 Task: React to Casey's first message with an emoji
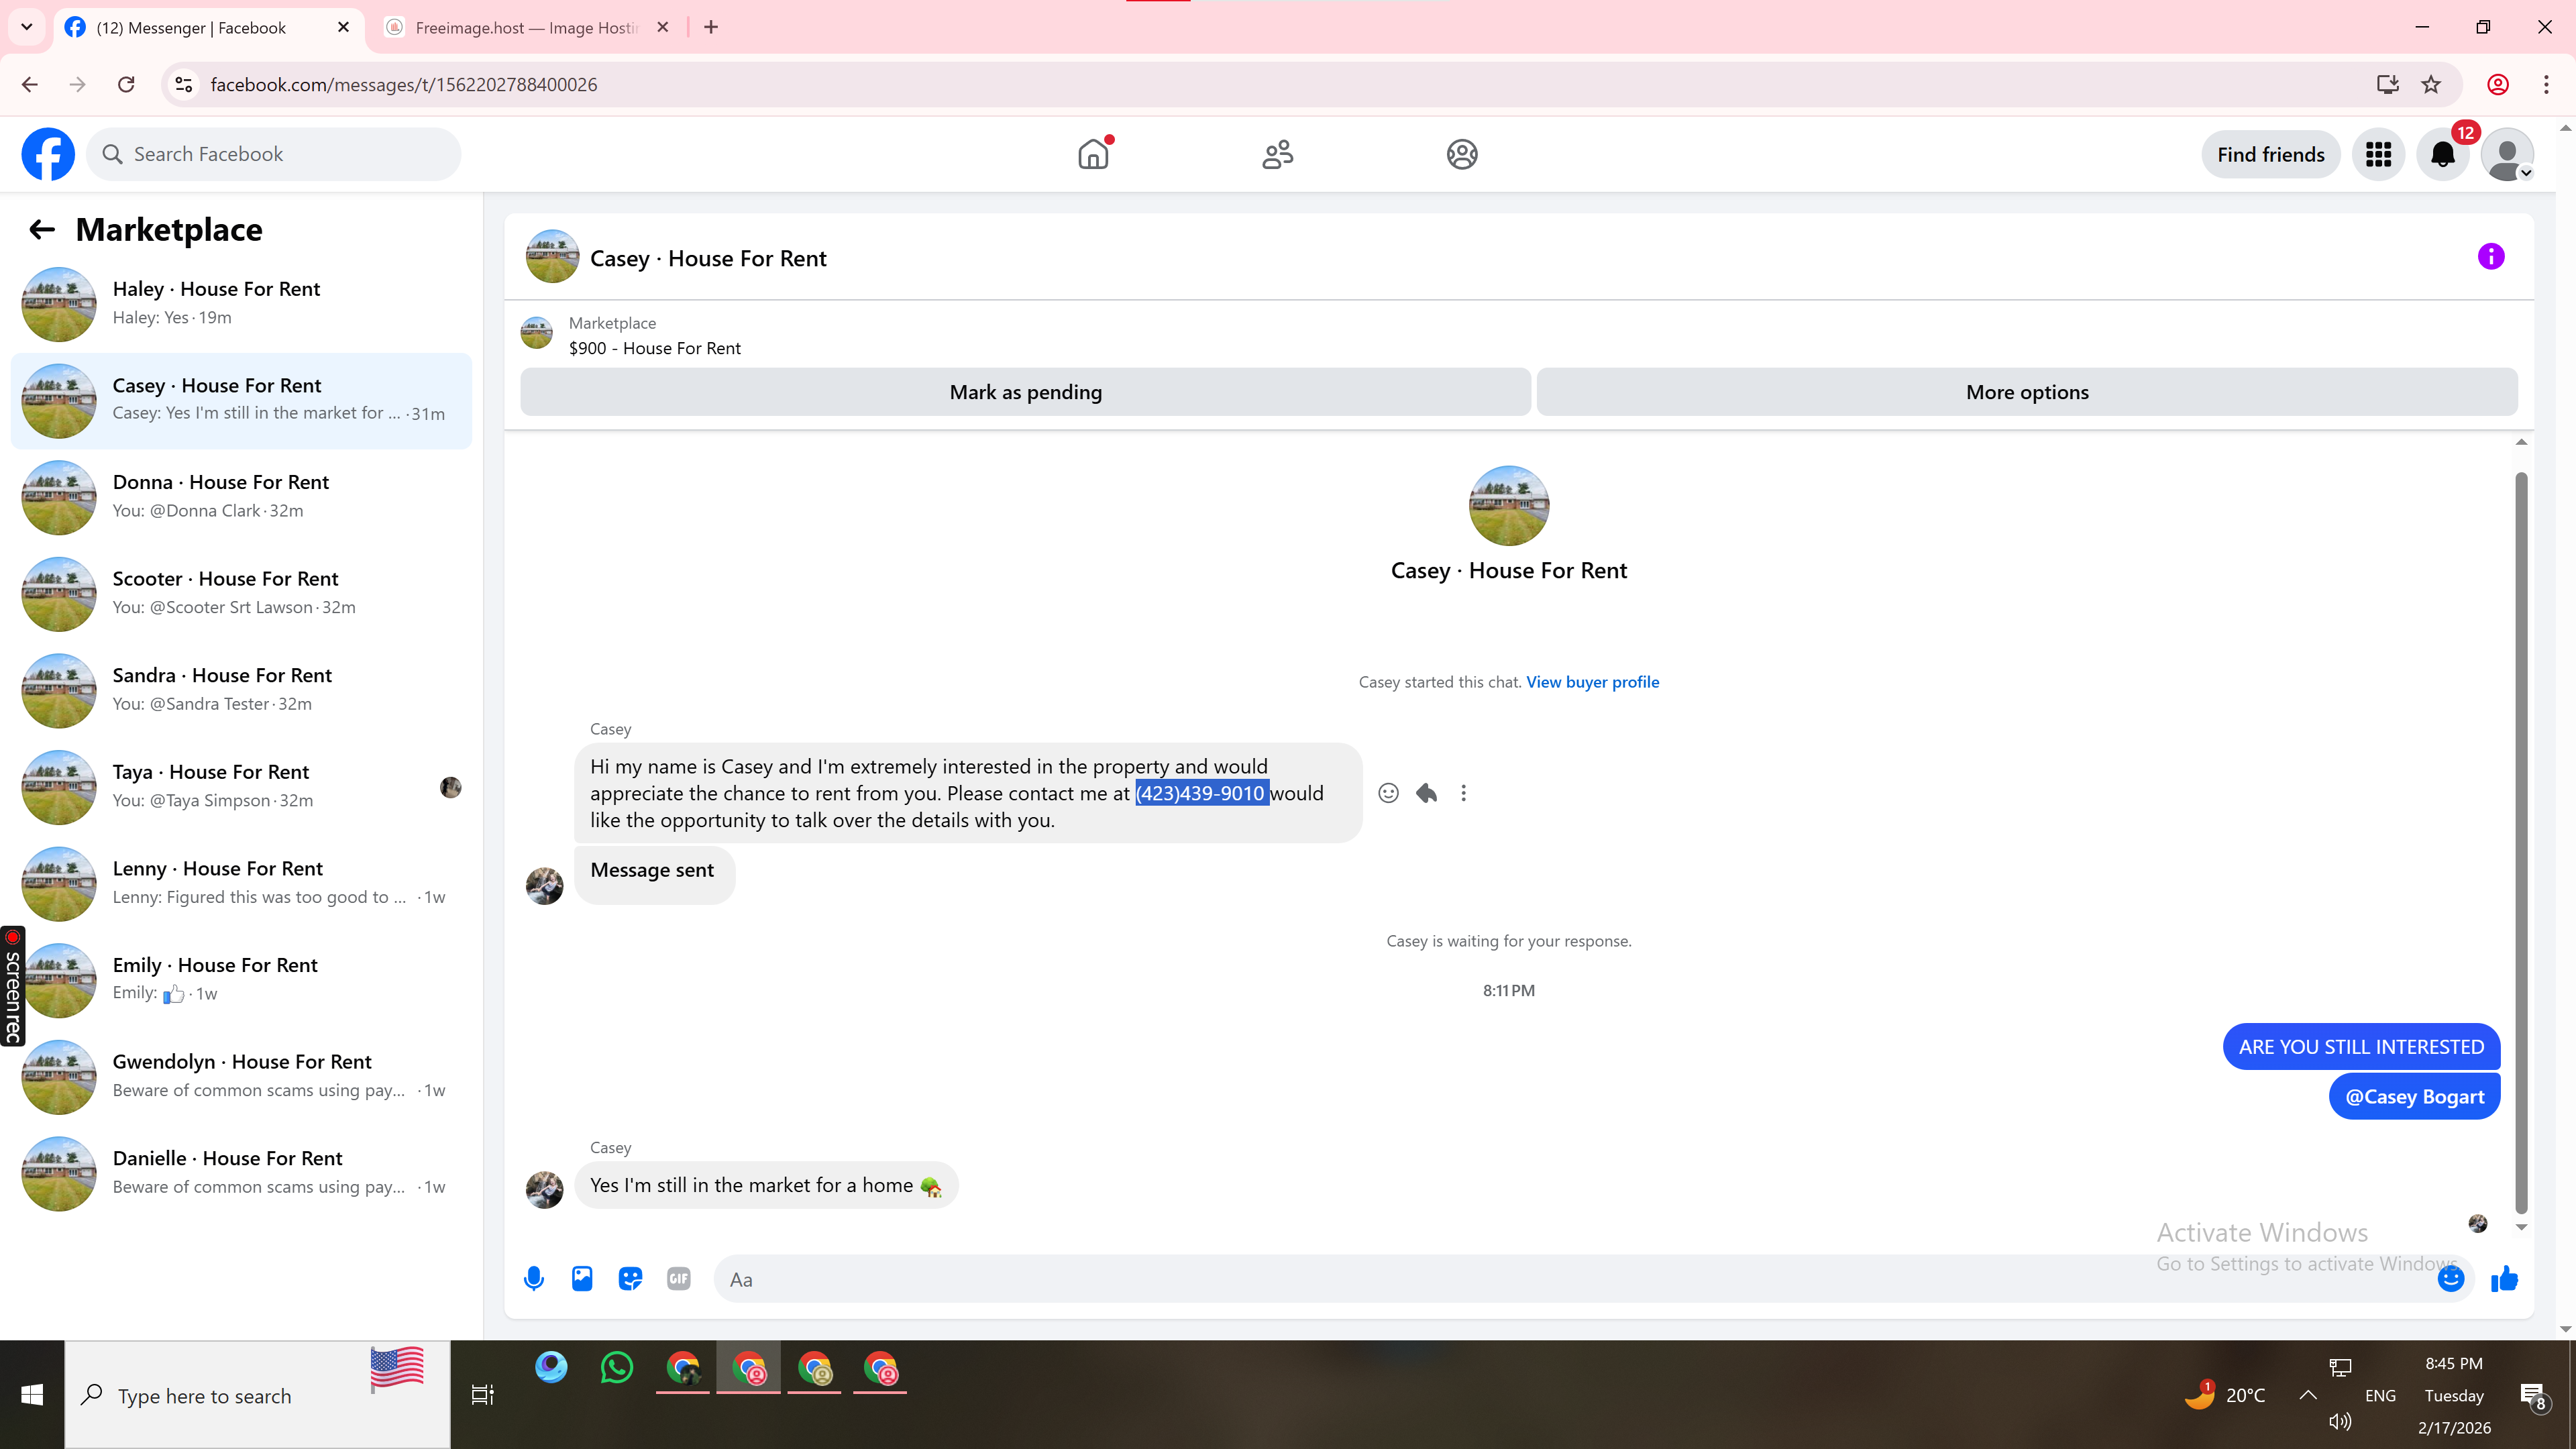(x=1388, y=793)
